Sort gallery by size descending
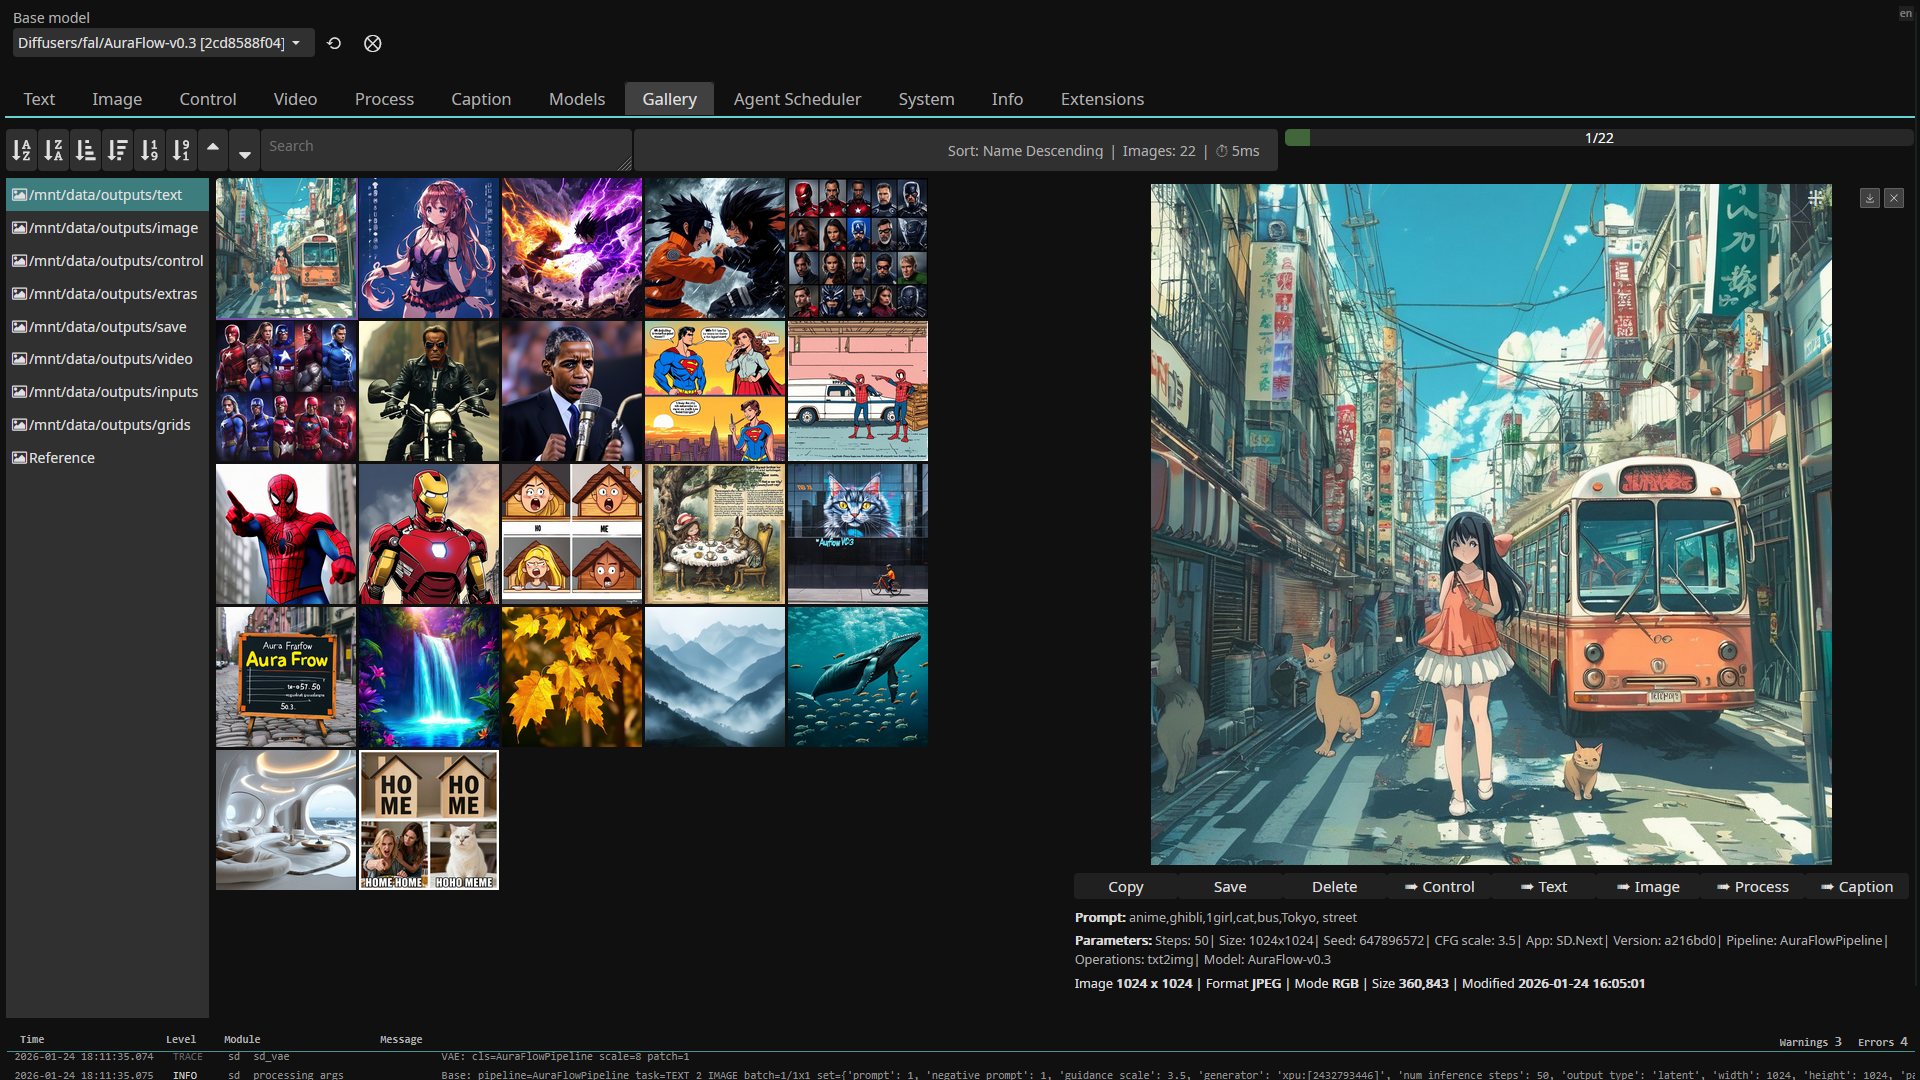Image resolution: width=1920 pixels, height=1080 pixels. point(118,150)
